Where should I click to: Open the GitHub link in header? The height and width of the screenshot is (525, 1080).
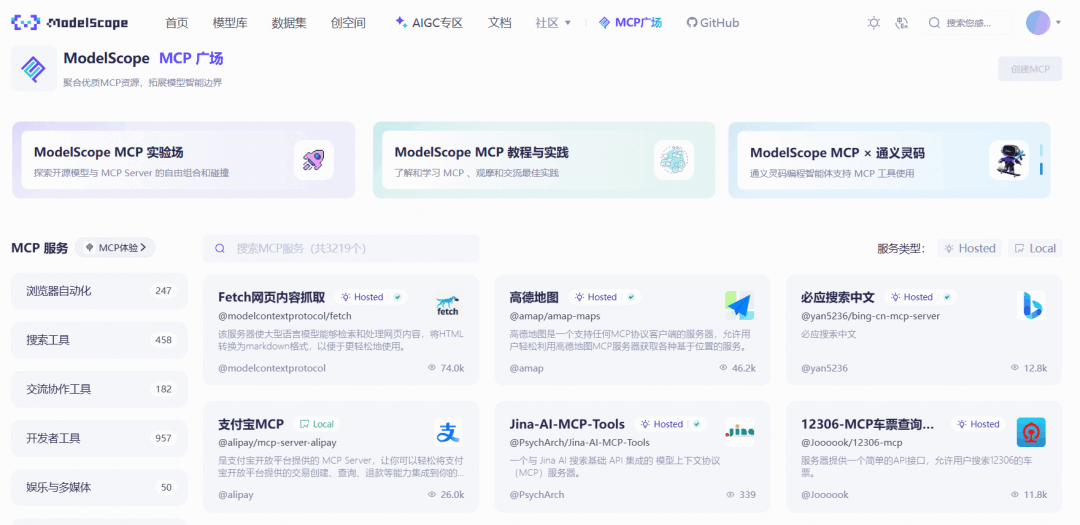(713, 23)
